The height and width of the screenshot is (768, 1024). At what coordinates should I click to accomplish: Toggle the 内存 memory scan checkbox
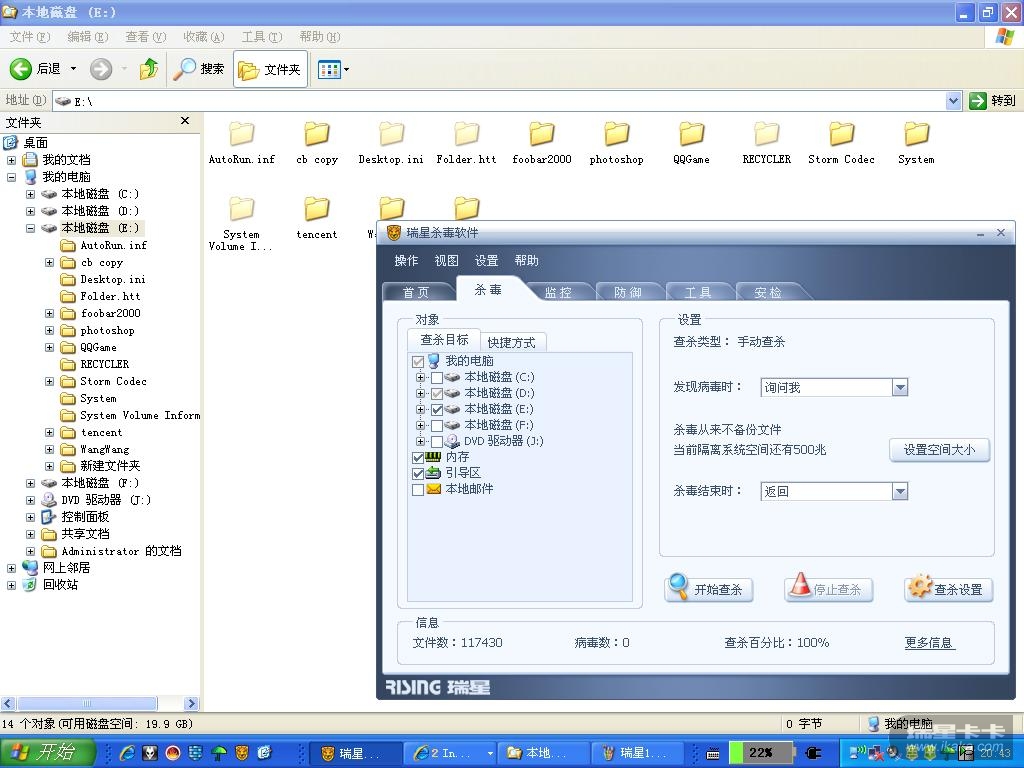pos(418,458)
